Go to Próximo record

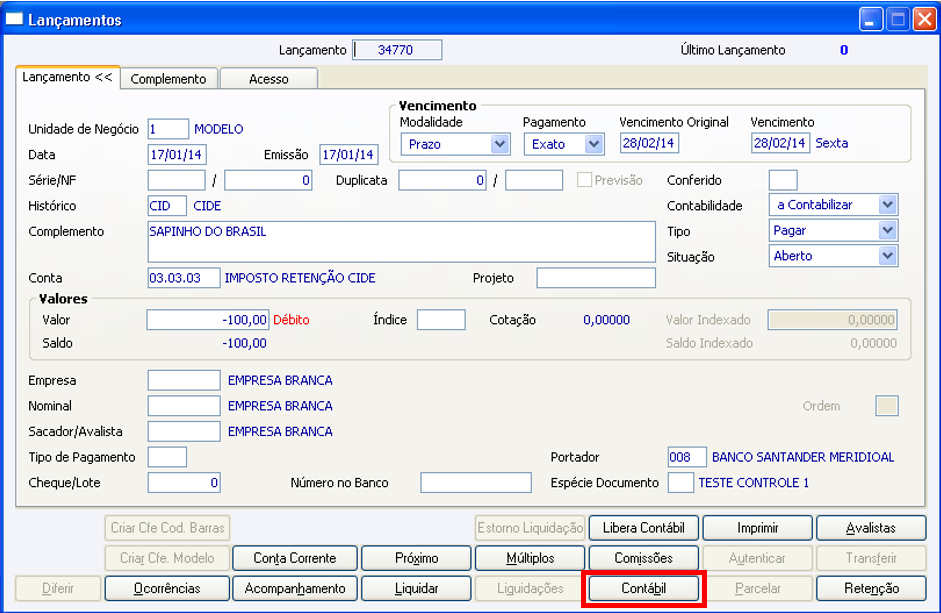(416, 558)
